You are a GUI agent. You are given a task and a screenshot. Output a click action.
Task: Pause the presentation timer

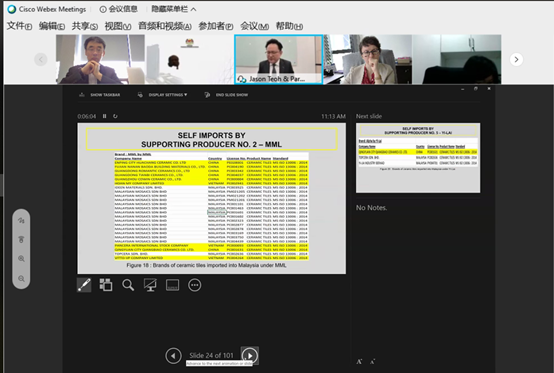(105, 116)
